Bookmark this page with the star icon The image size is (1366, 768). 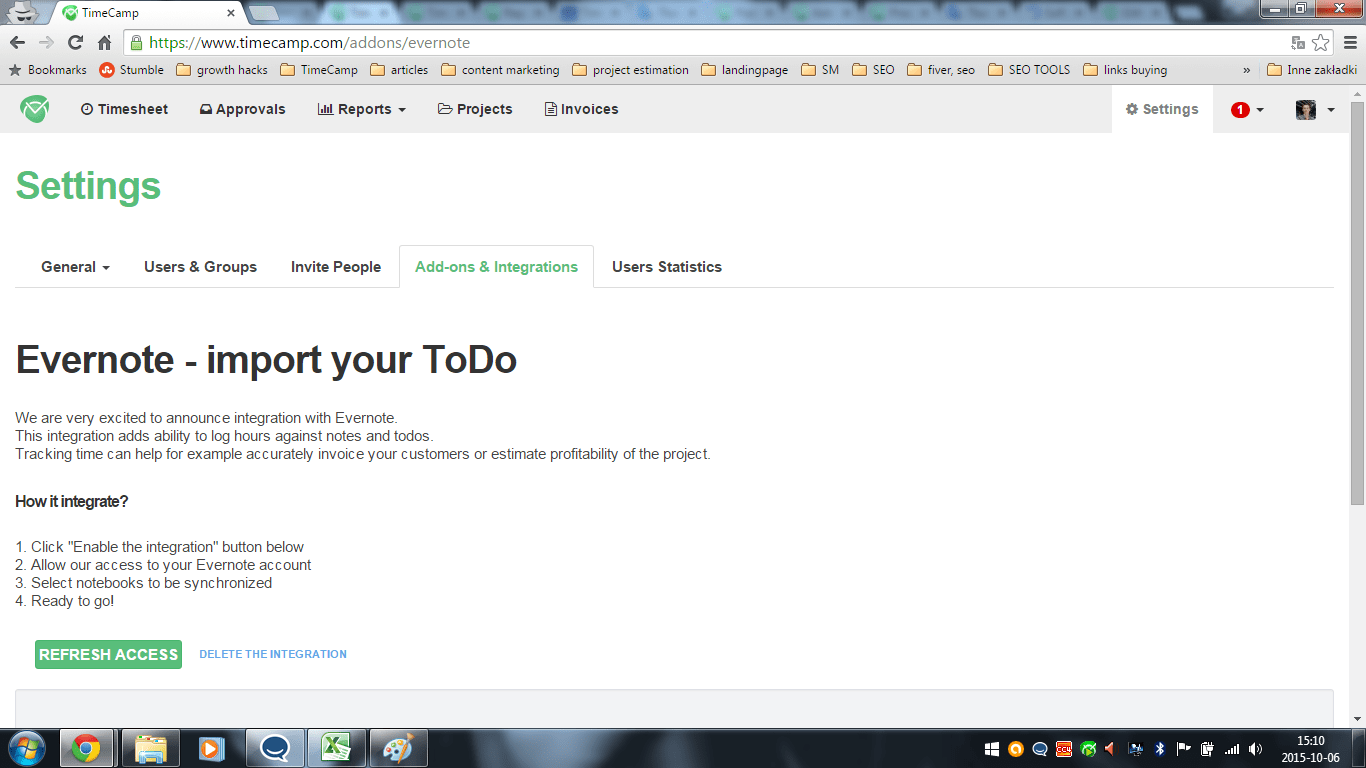point(1321,43)
